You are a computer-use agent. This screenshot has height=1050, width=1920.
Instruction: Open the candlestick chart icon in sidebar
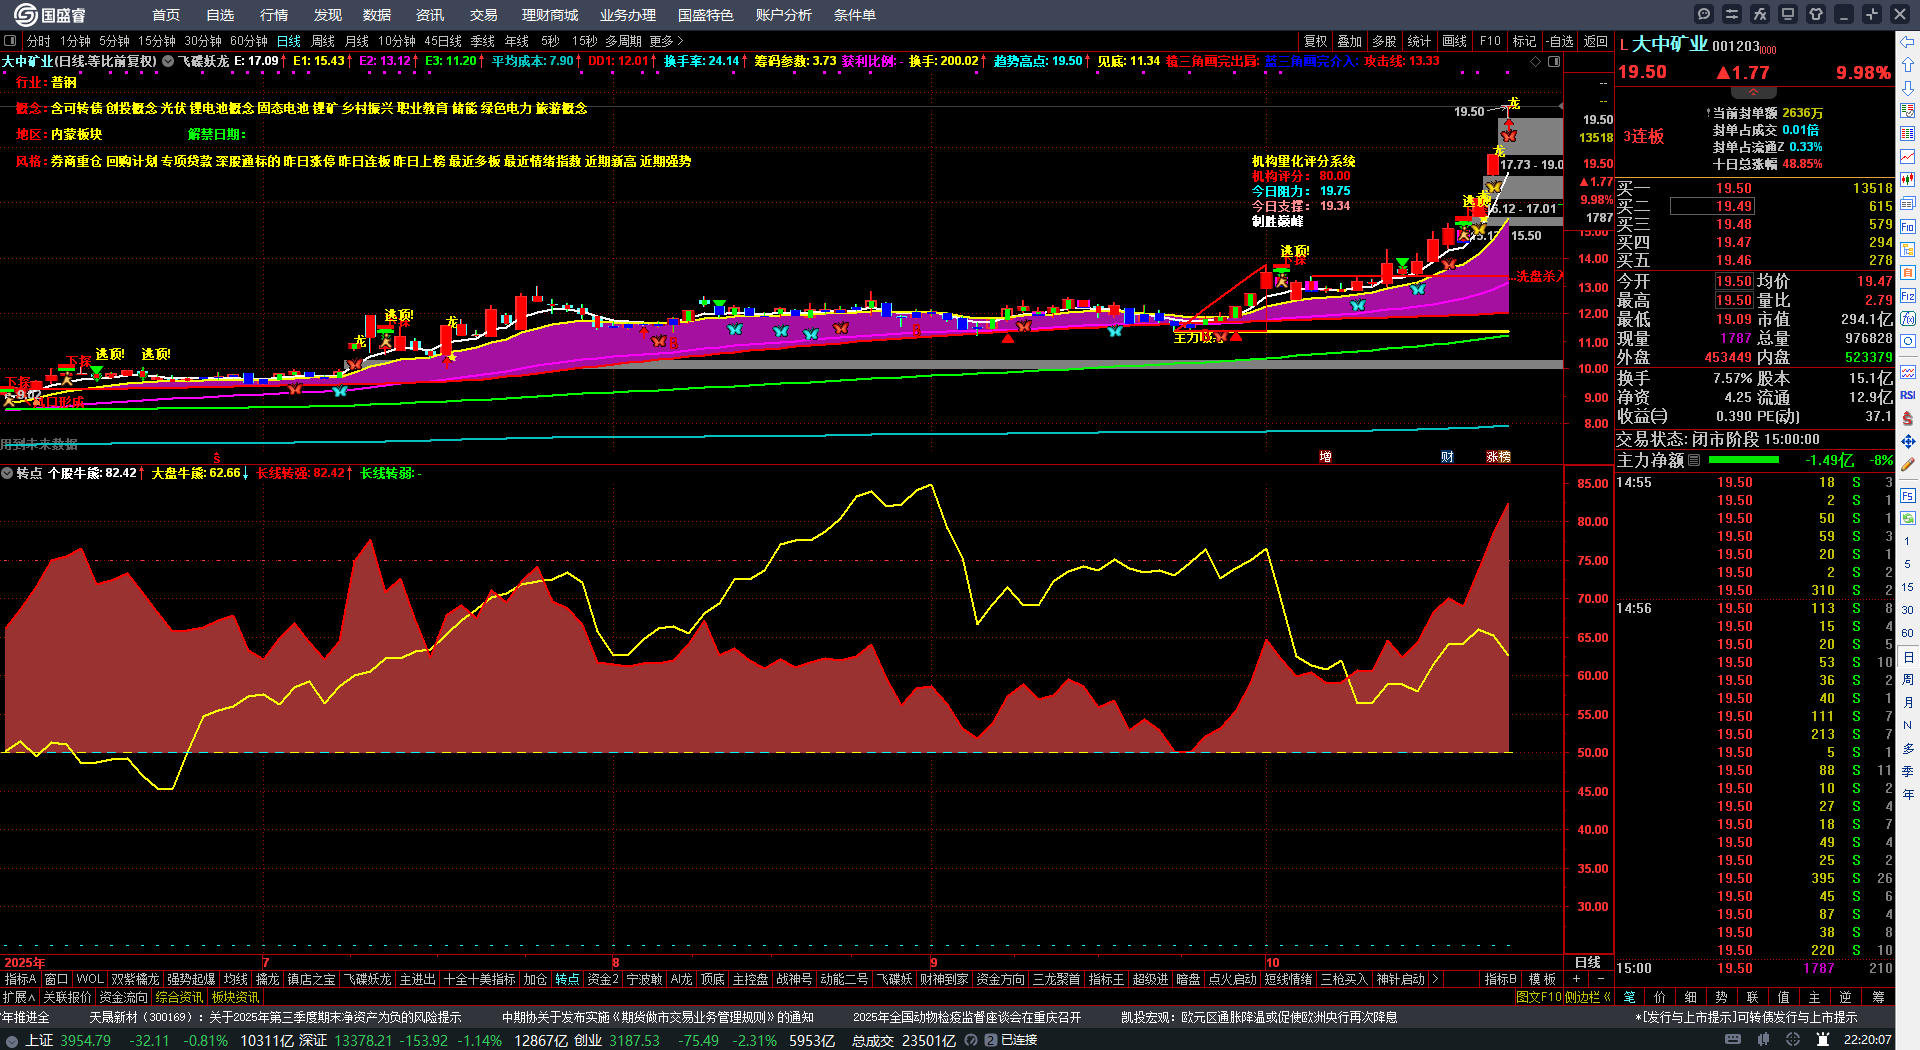pyautogui.click(x=1908, y=180)
